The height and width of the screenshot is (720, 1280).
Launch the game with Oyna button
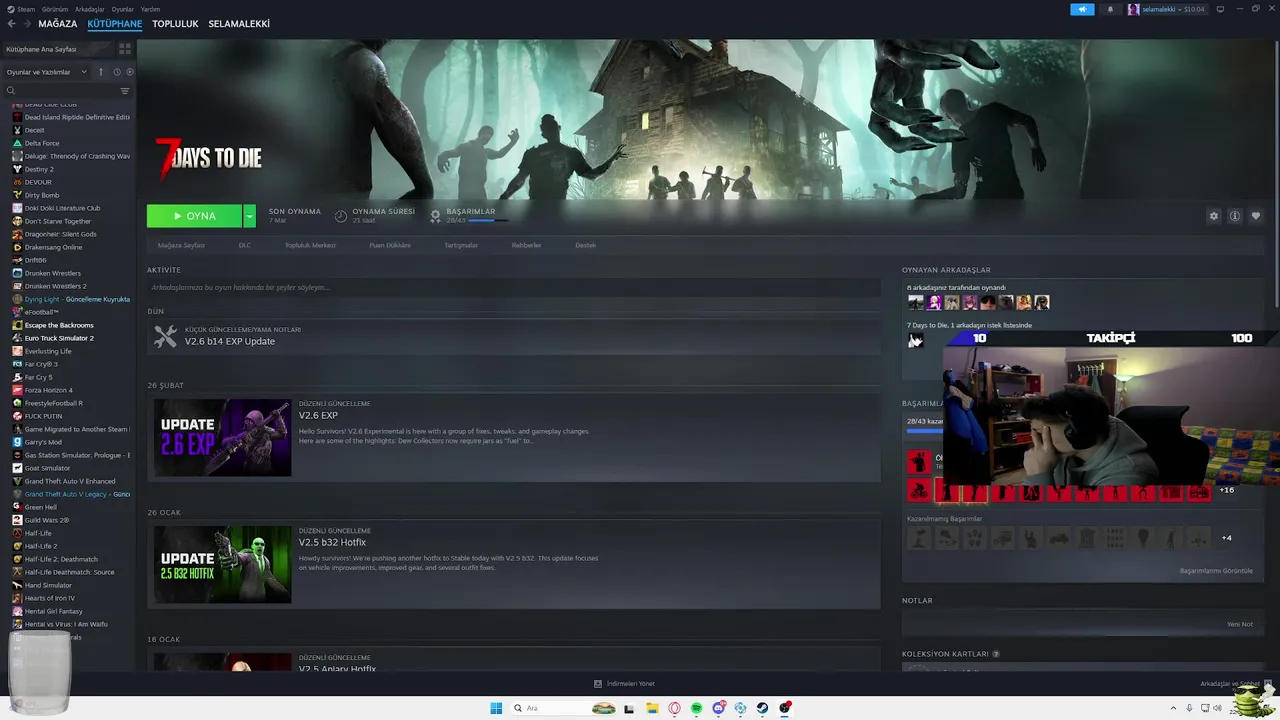[x=194, y=216]
